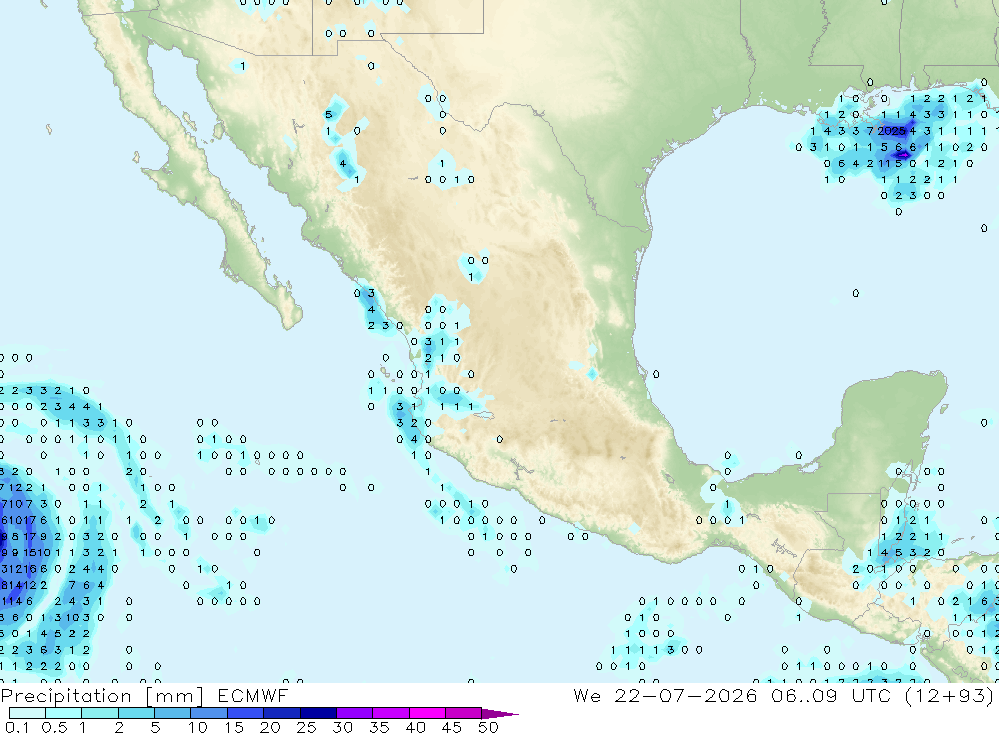1000x733 pixels.
Task: Pick the 10–15 mm legend color box
Action: click(209, 713)
